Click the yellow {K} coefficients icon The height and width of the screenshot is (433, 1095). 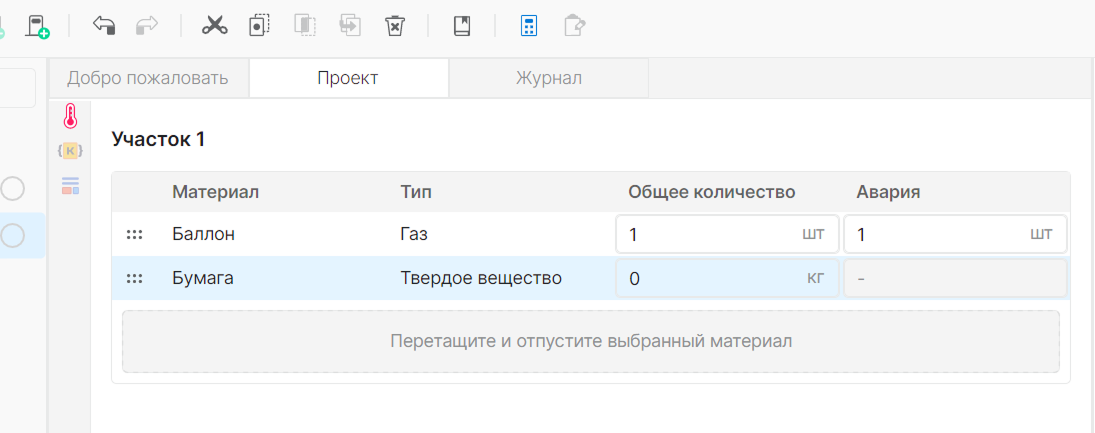(x=70, y=150)
